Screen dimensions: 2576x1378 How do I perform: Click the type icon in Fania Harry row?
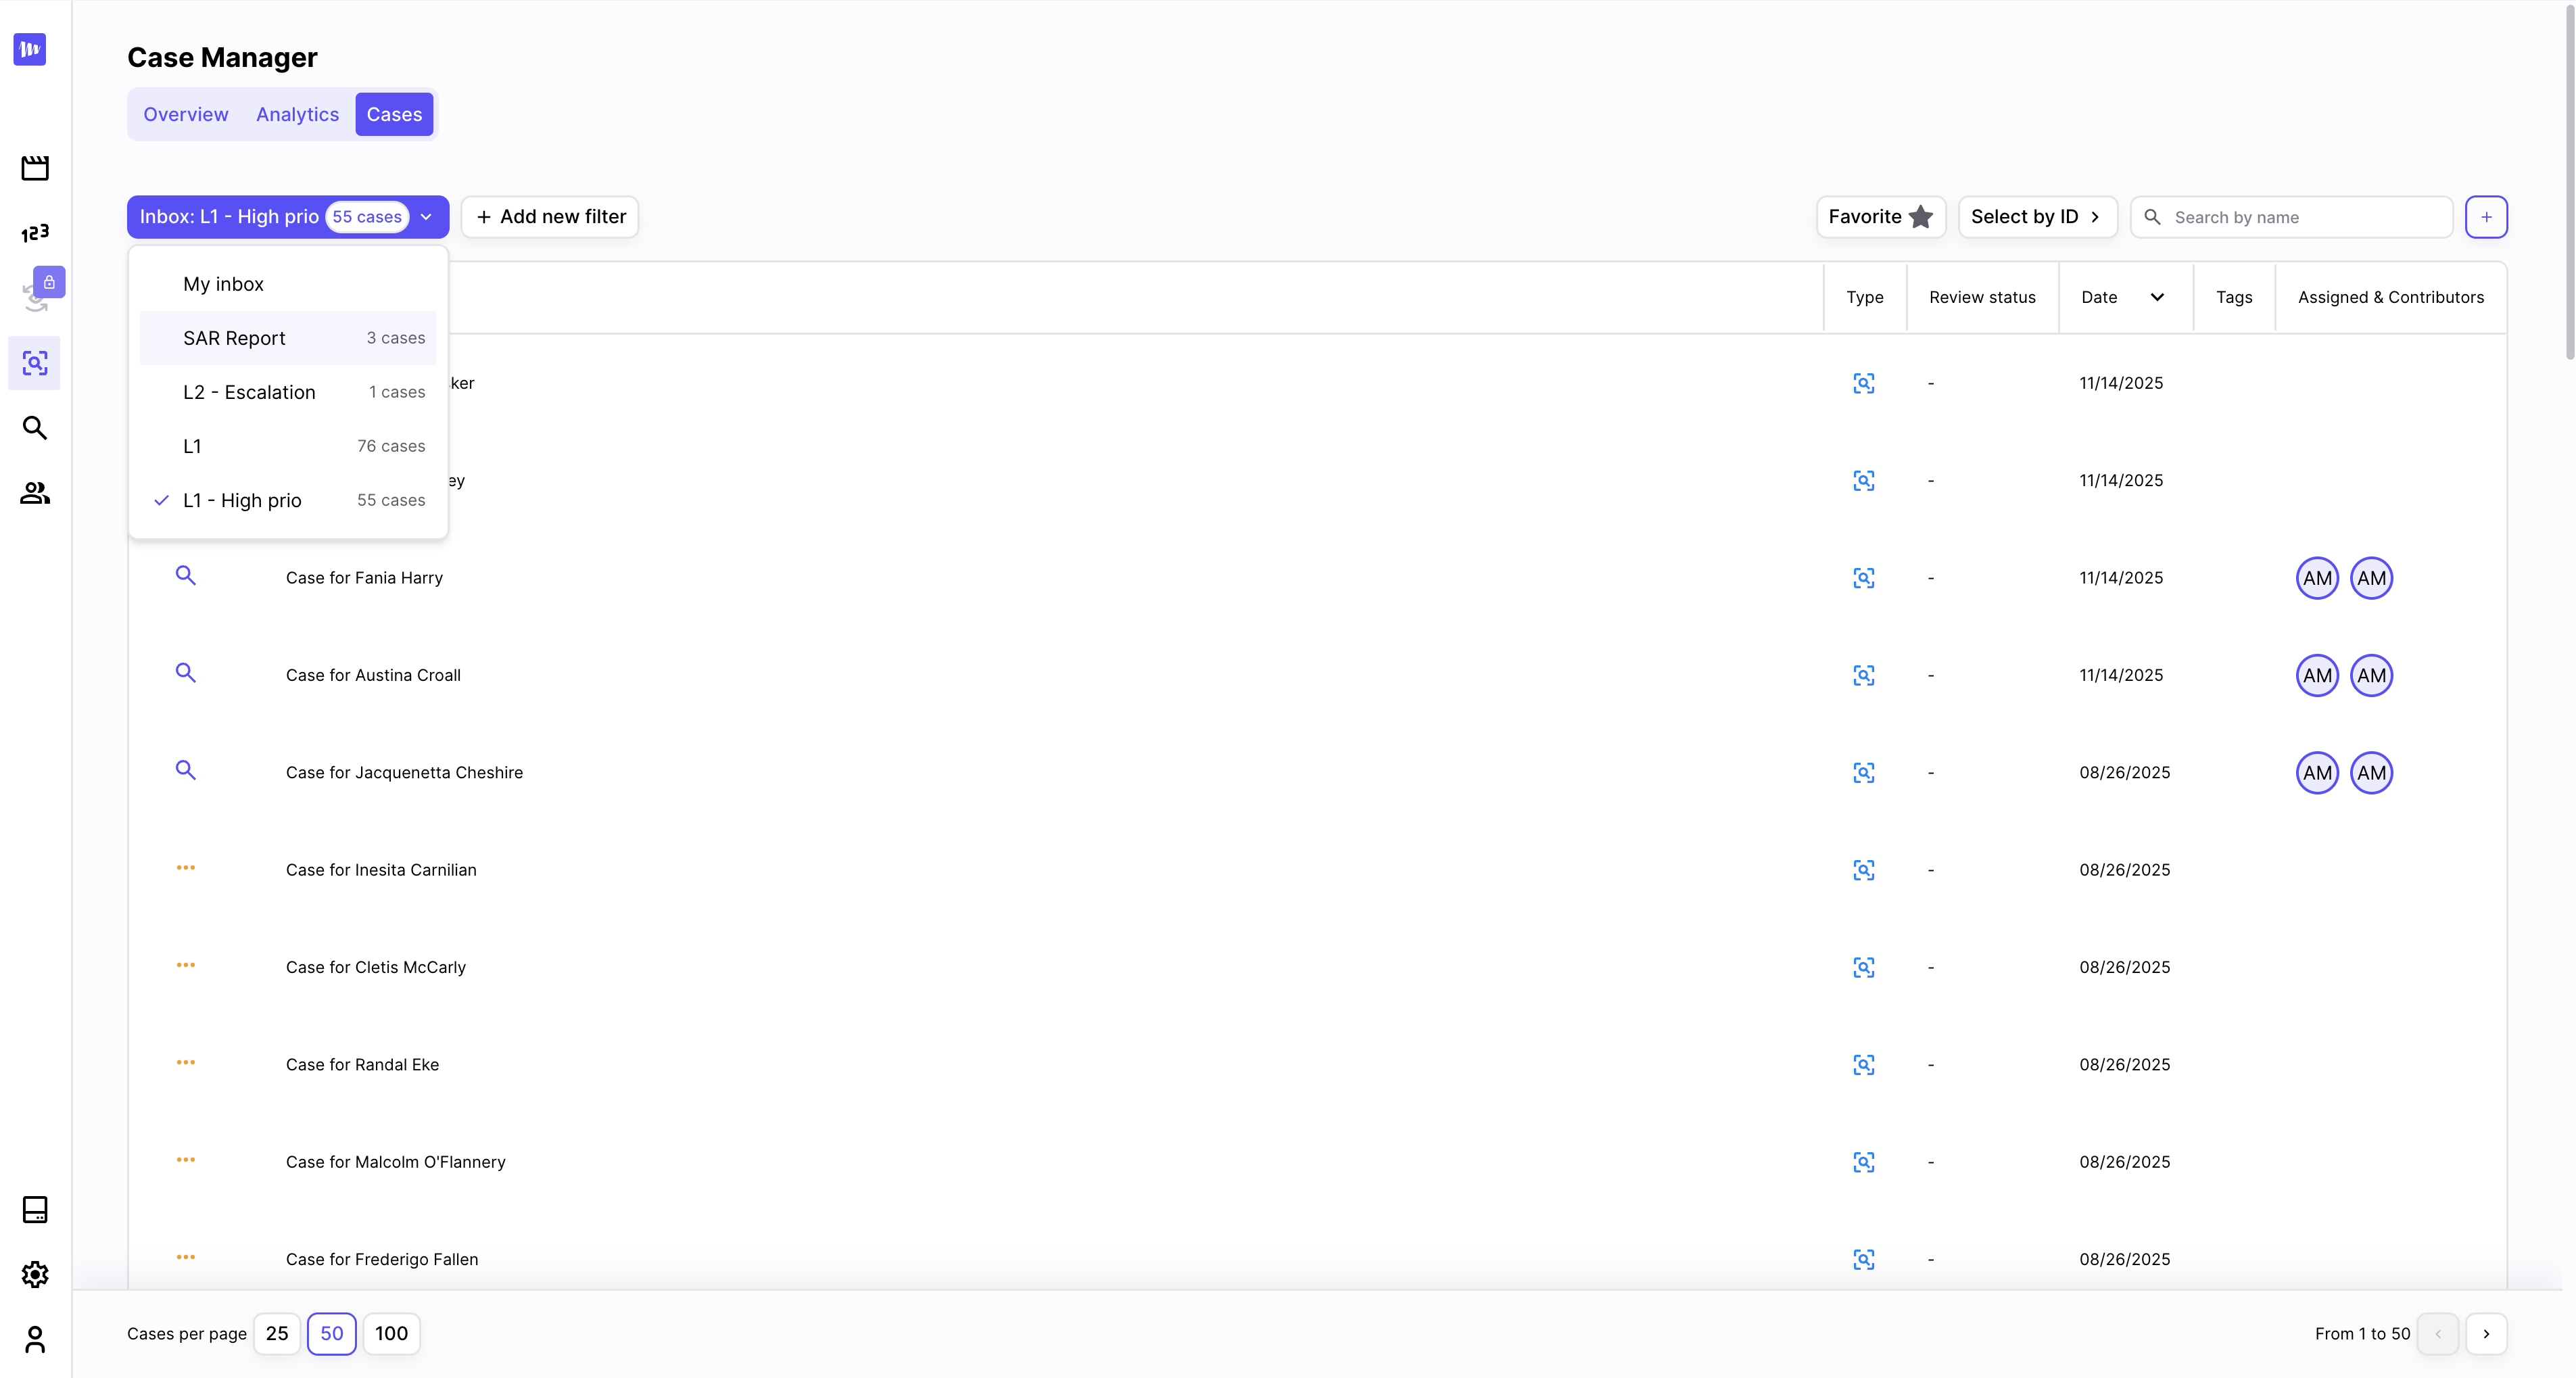[1864, 578]
